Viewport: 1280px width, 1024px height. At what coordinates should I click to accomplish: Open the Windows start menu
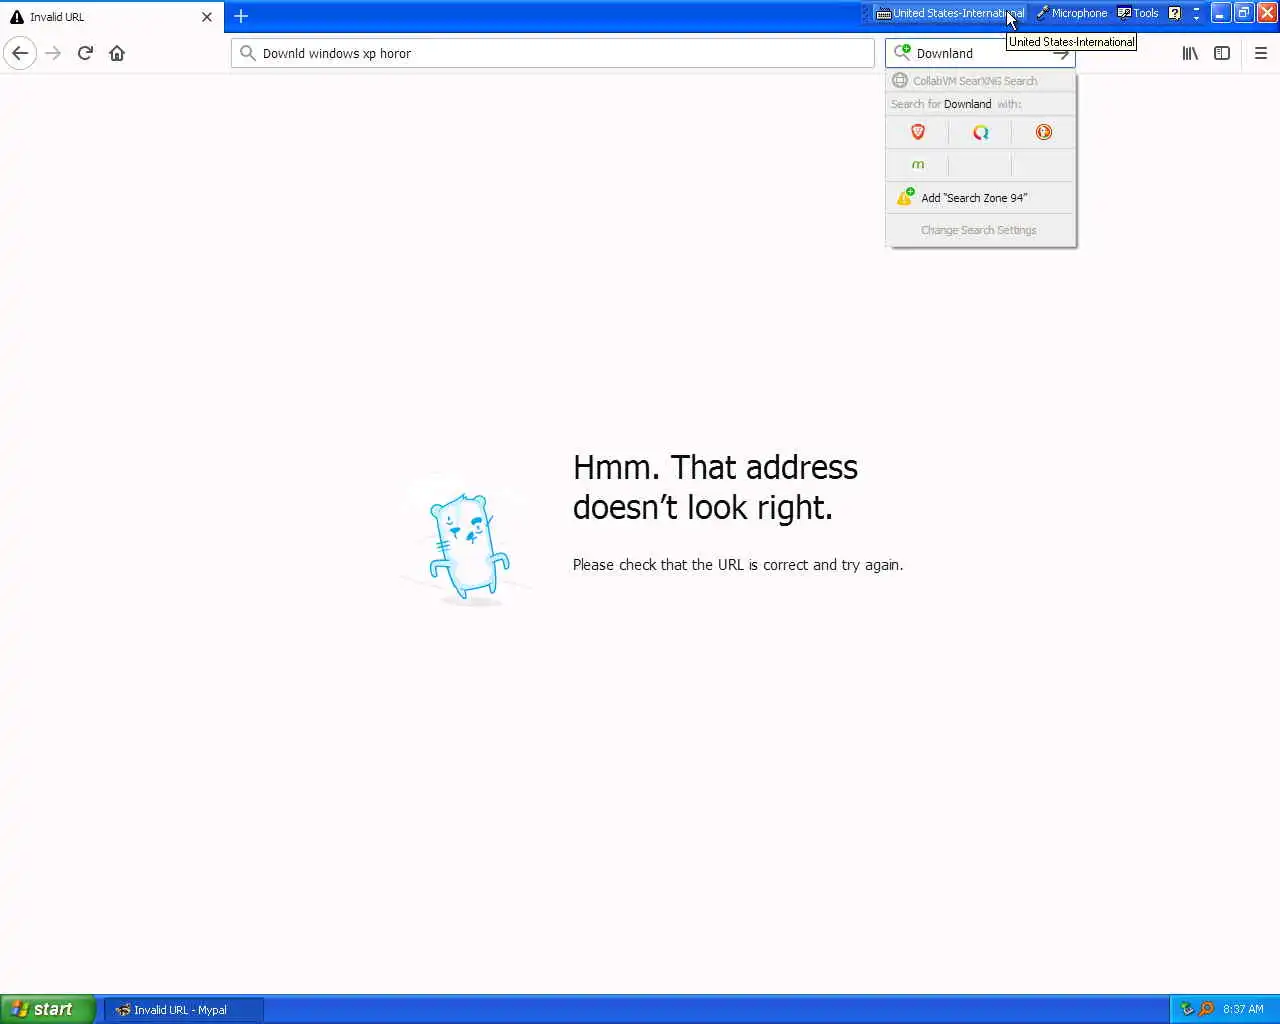pos(48,1009)
